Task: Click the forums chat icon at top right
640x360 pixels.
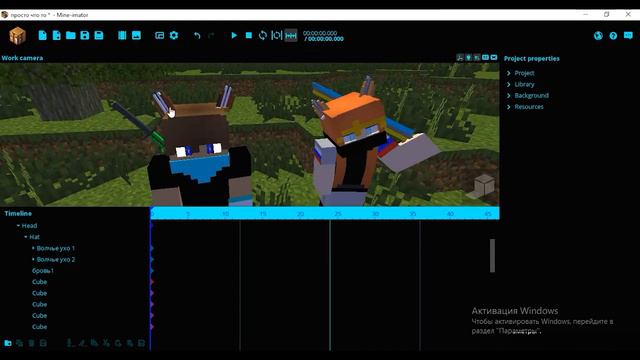Action: (x=628, y=36)
